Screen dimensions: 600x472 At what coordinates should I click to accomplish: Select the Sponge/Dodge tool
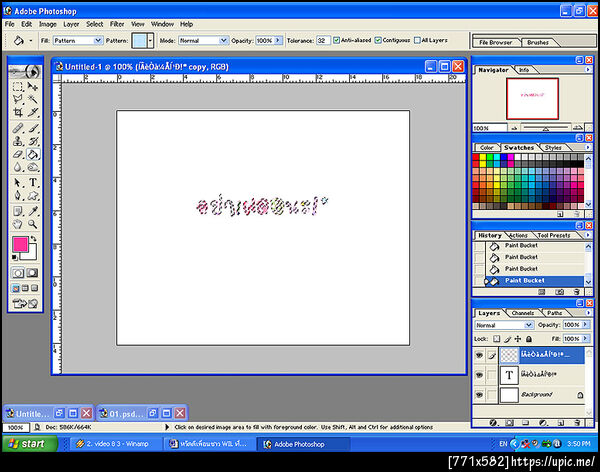tap(33, 167)
